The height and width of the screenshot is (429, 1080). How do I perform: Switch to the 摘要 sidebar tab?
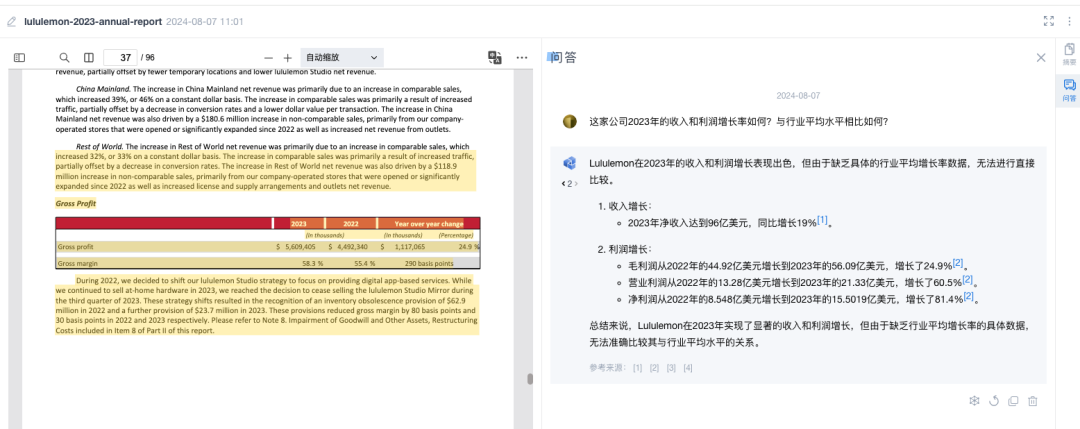click(1069, 54)
